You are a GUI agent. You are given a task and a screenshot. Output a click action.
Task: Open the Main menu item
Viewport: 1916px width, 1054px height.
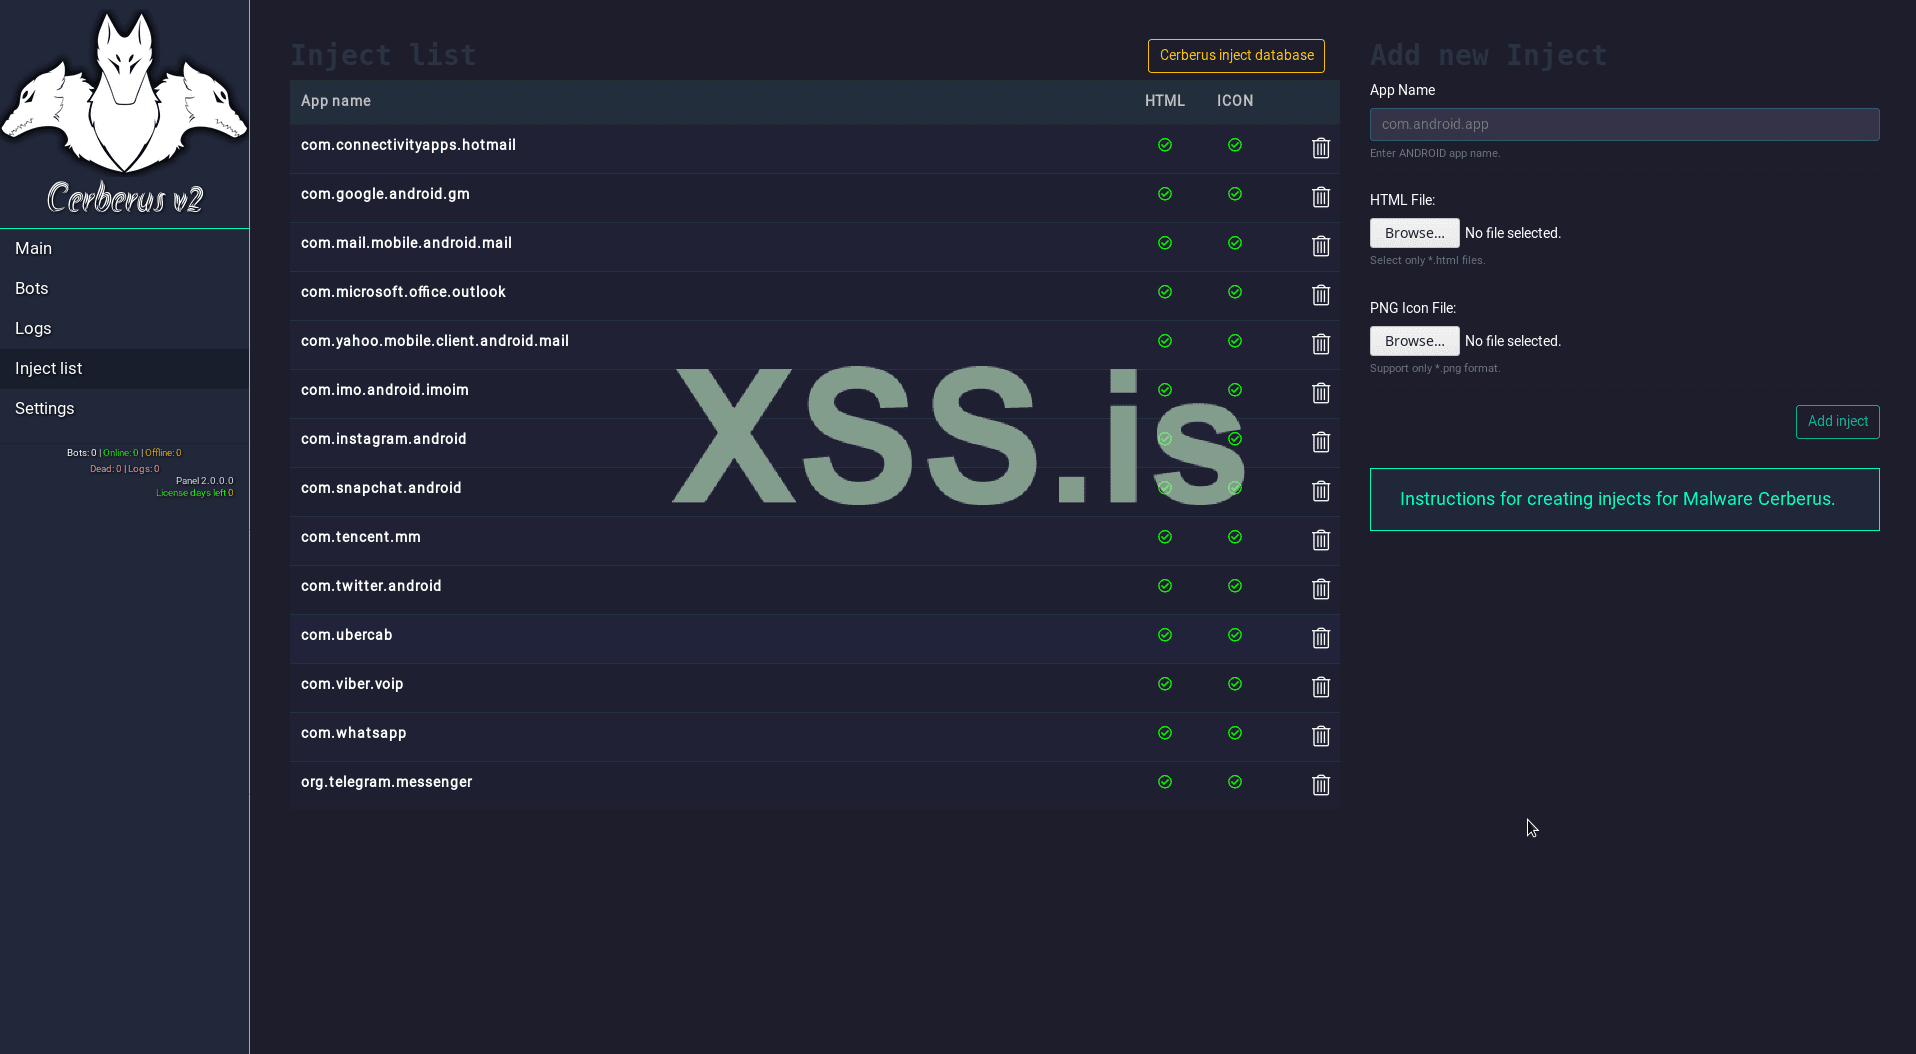(x=34, y=248)
